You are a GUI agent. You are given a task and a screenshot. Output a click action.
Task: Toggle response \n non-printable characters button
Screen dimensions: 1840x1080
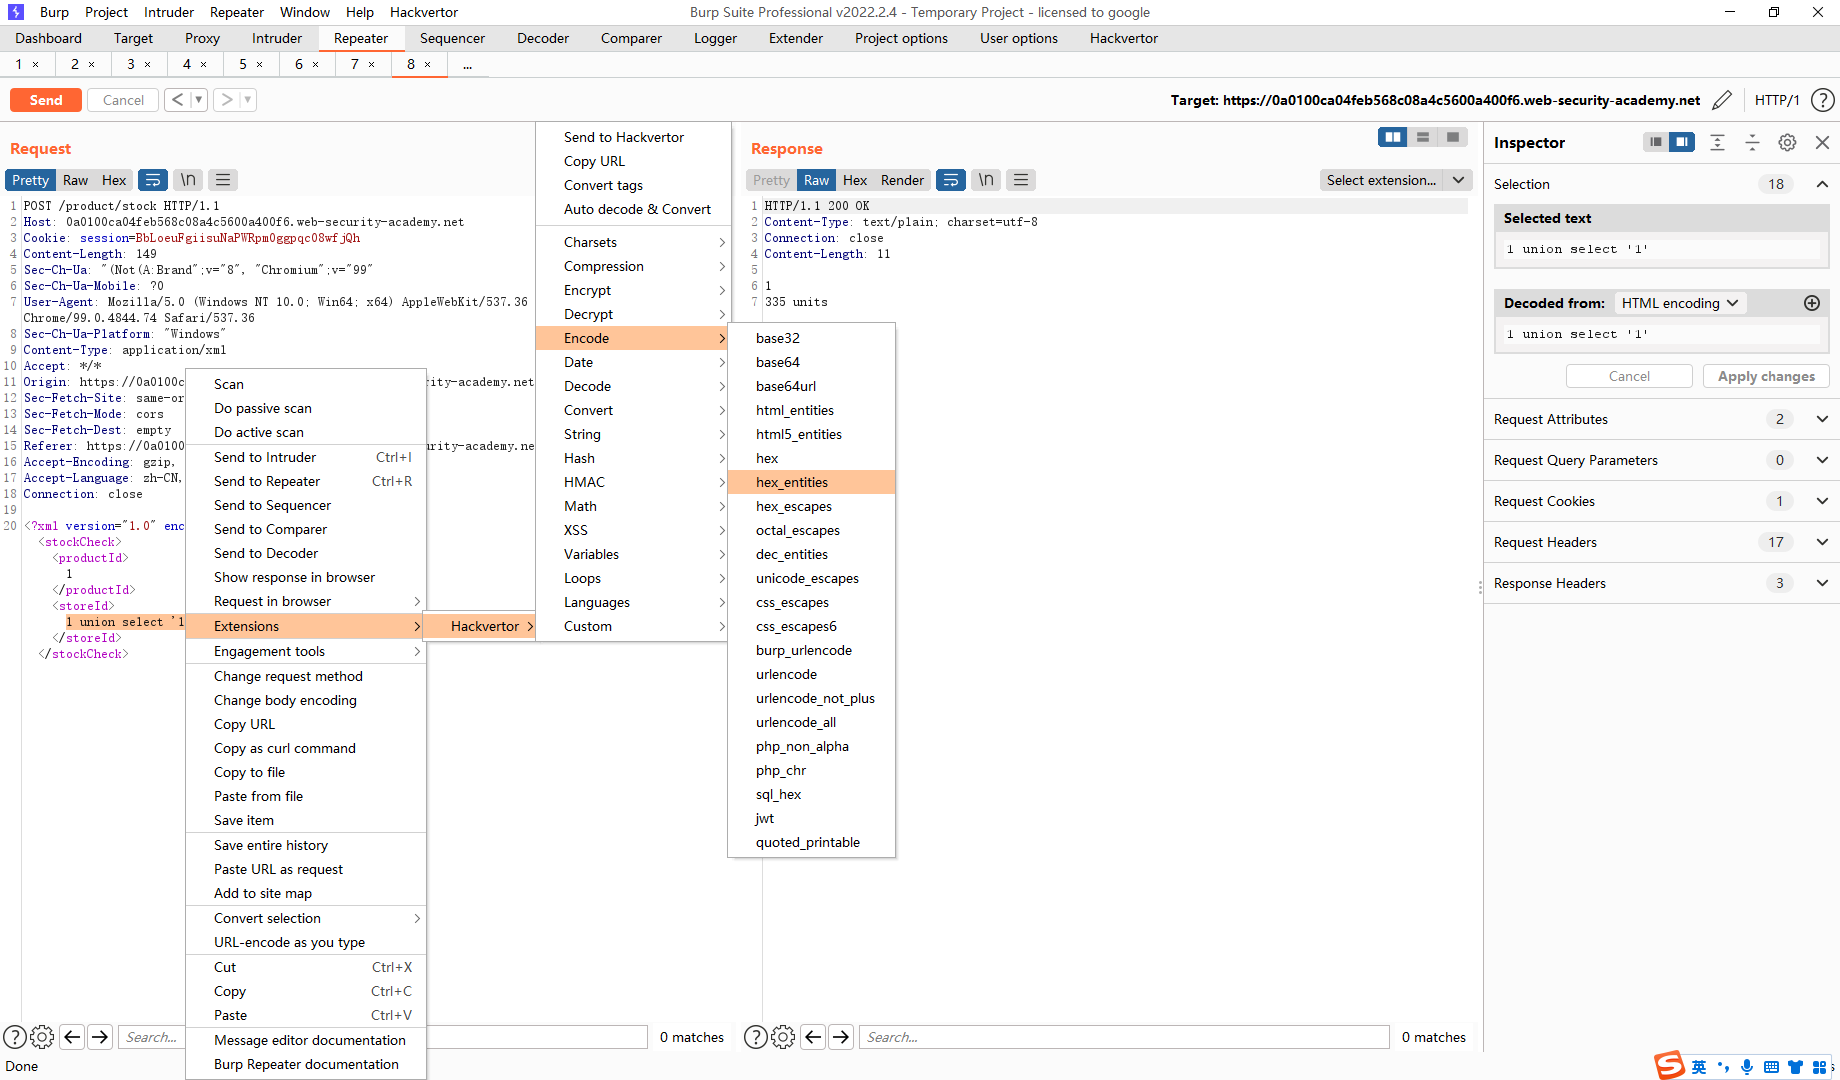pyautogui.click(x=986, y=180)
